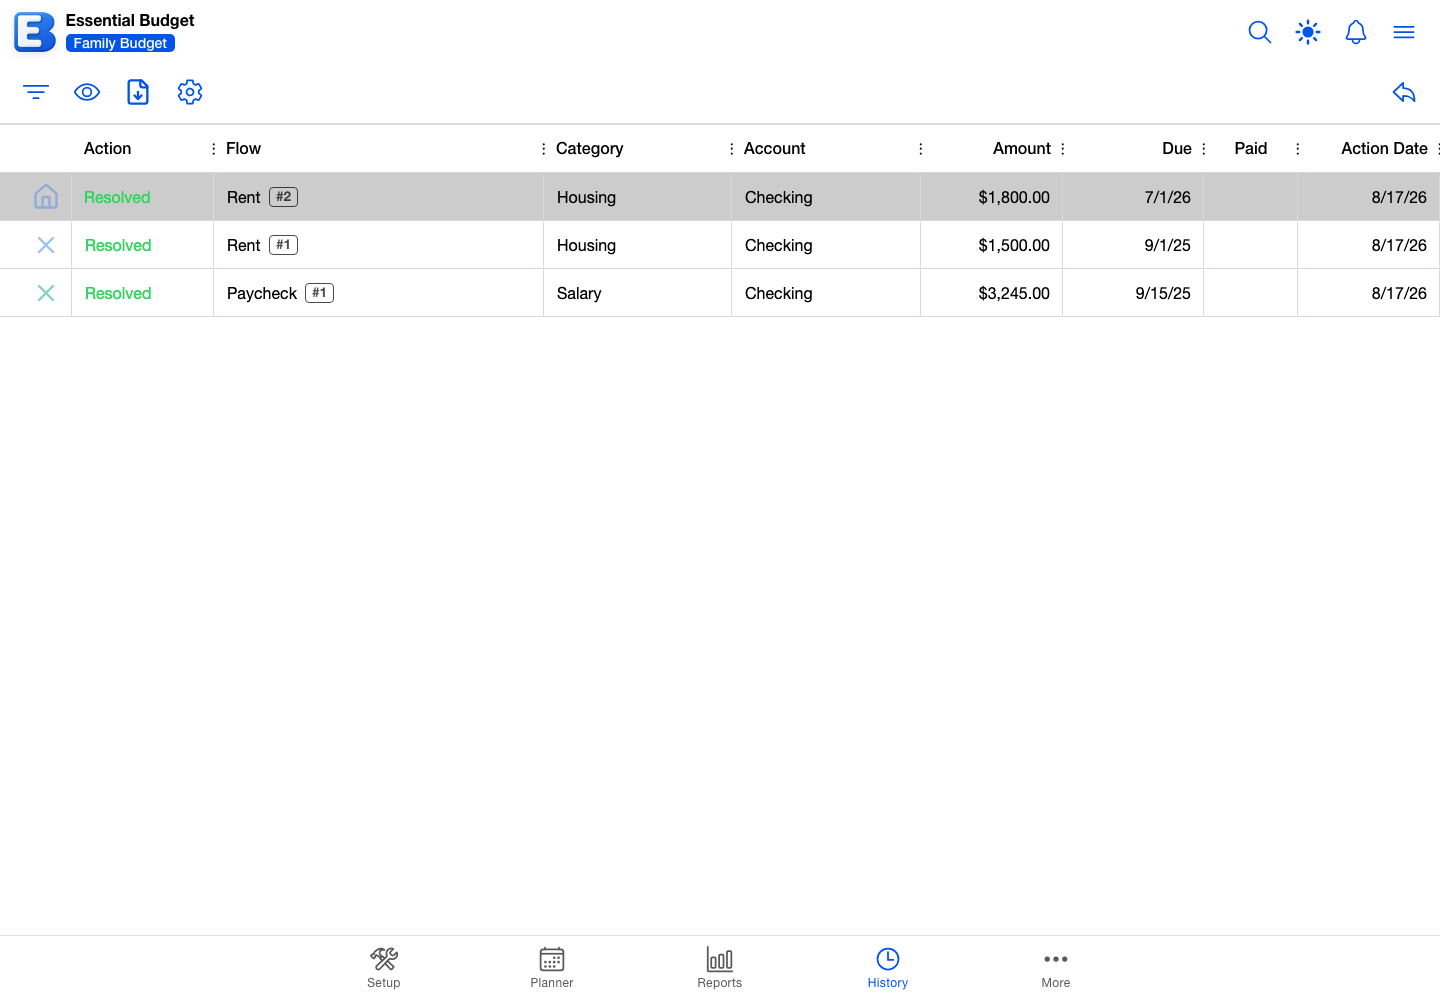Open Category column options dots
Viewport: 1440px width, 1000px height.
pos(731,148)
